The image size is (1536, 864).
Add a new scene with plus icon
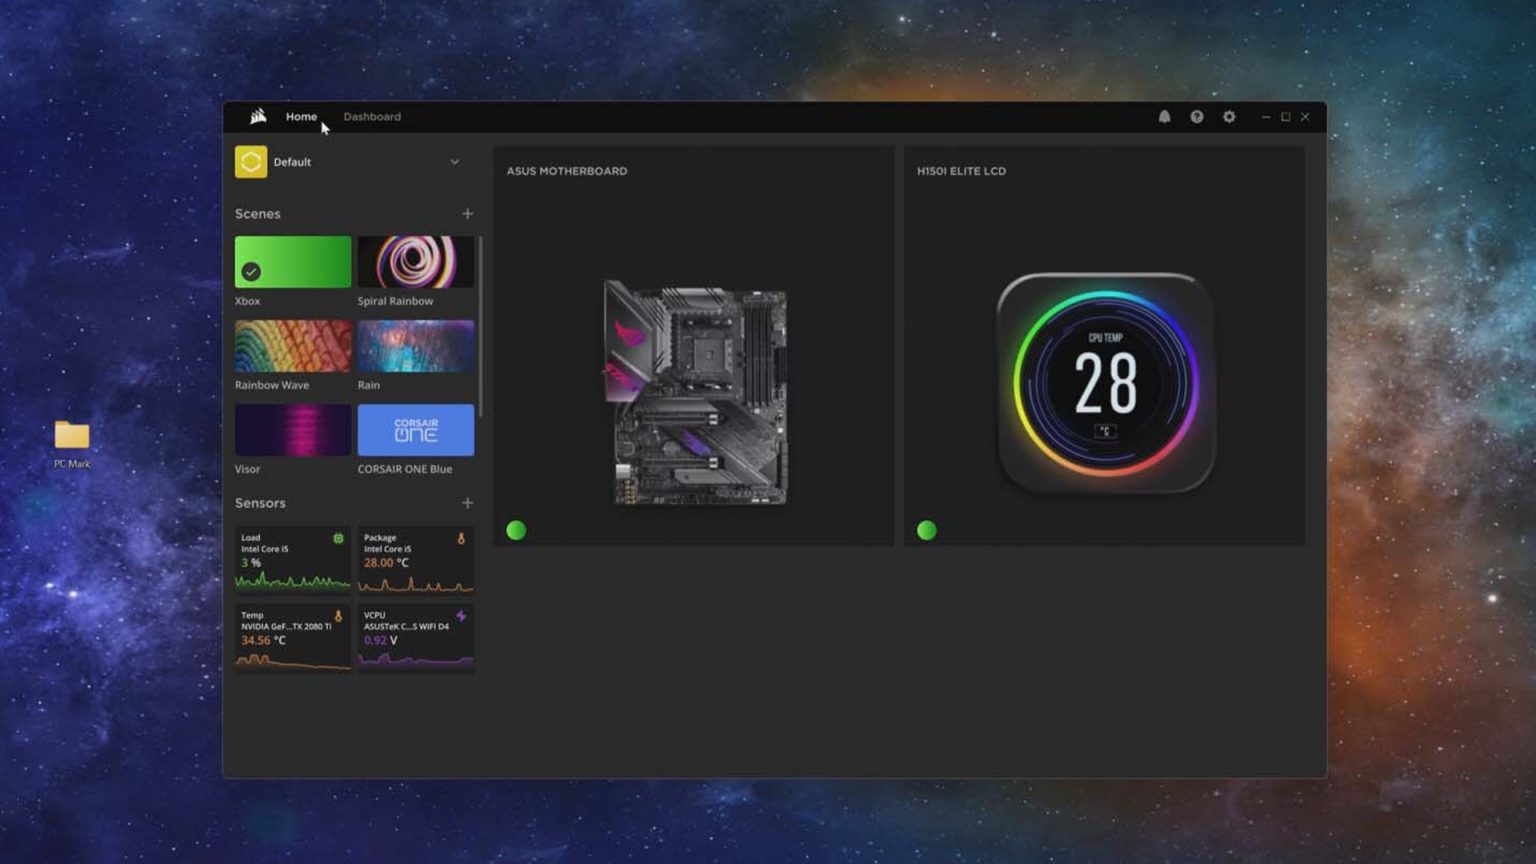click(467, 214)
